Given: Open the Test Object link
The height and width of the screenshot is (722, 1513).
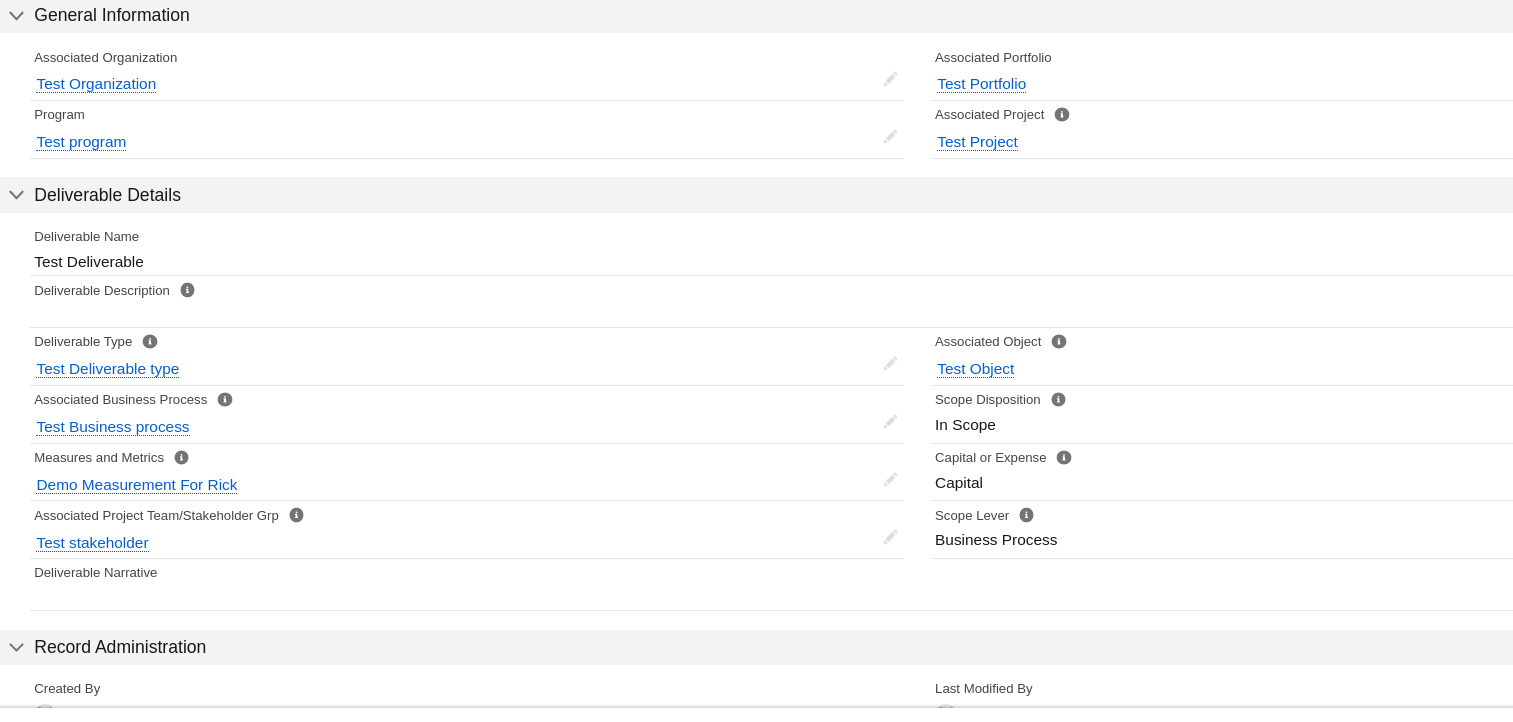Looking at the screenshot, I should pos(975,369).
